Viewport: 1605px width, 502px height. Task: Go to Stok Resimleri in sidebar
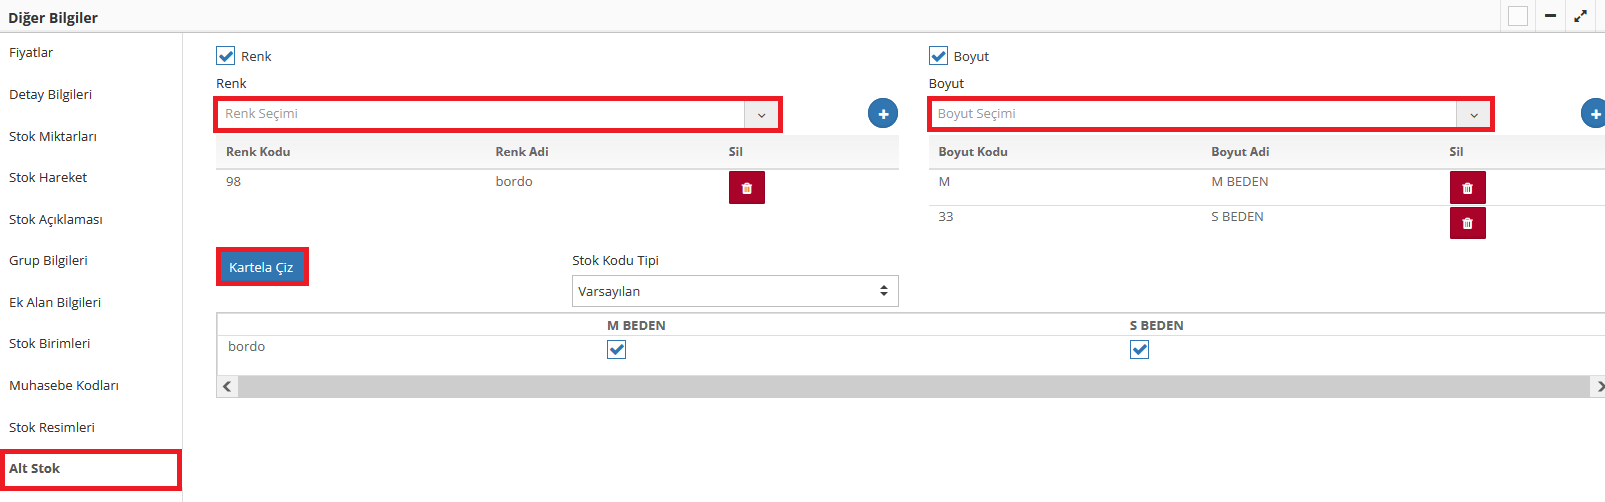click(x=52, y=428)
